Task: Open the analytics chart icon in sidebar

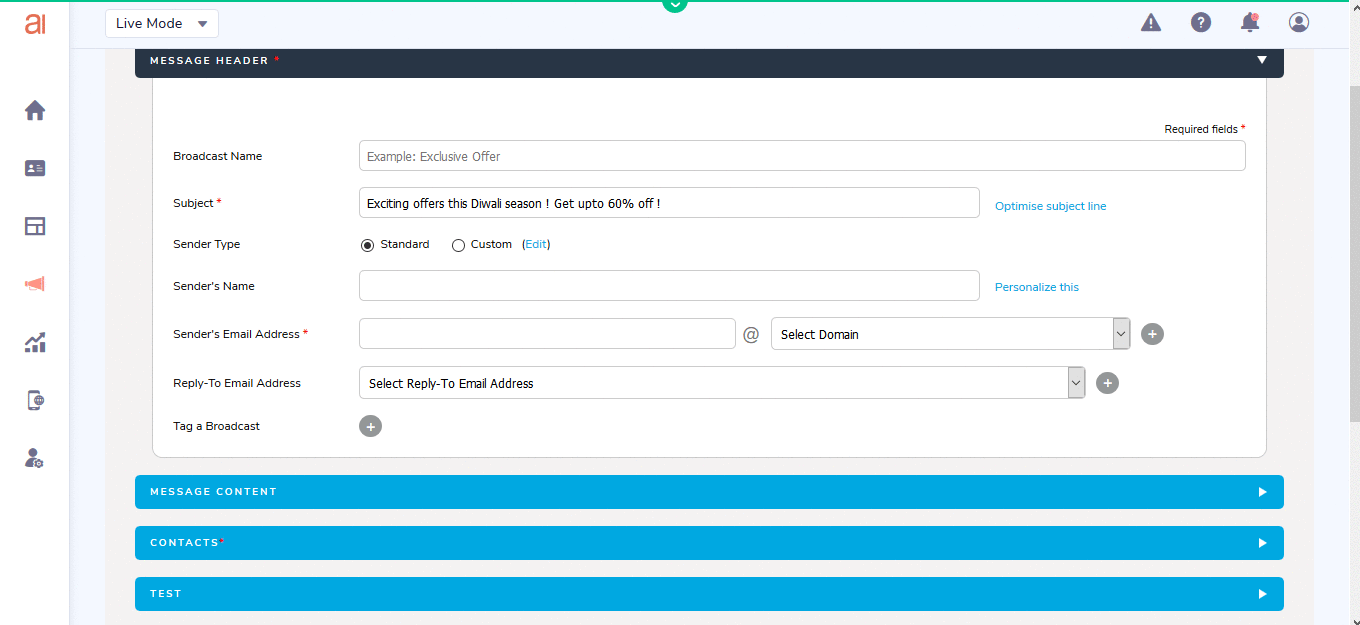Action: (35, 343)
